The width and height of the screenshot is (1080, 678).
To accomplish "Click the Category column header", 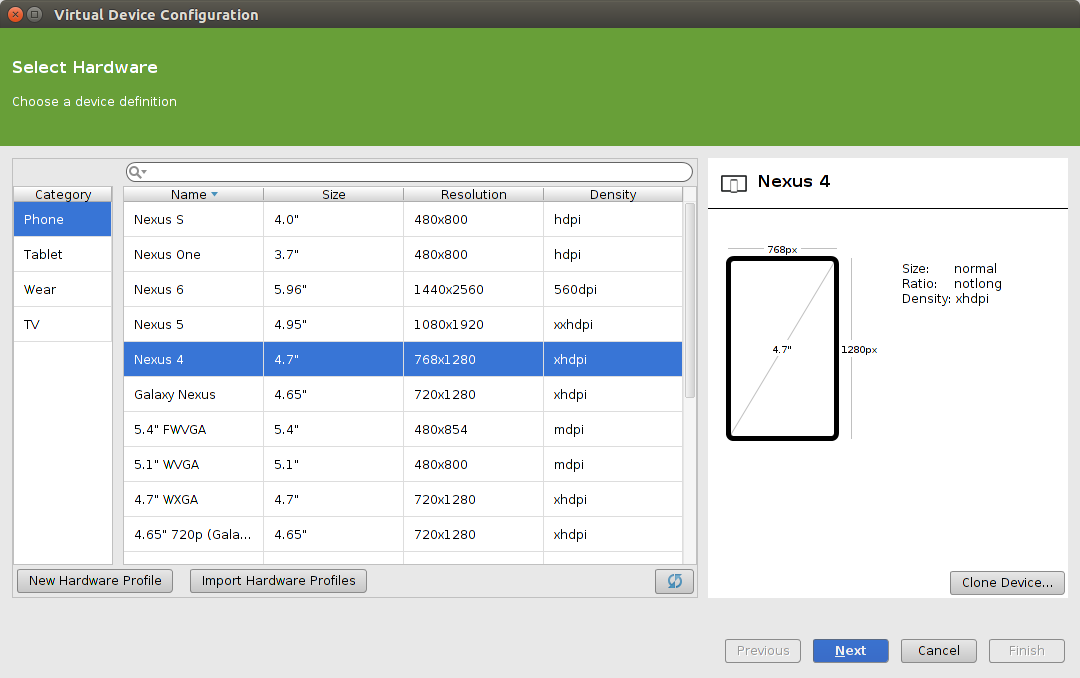I will (x=63, y=194).
